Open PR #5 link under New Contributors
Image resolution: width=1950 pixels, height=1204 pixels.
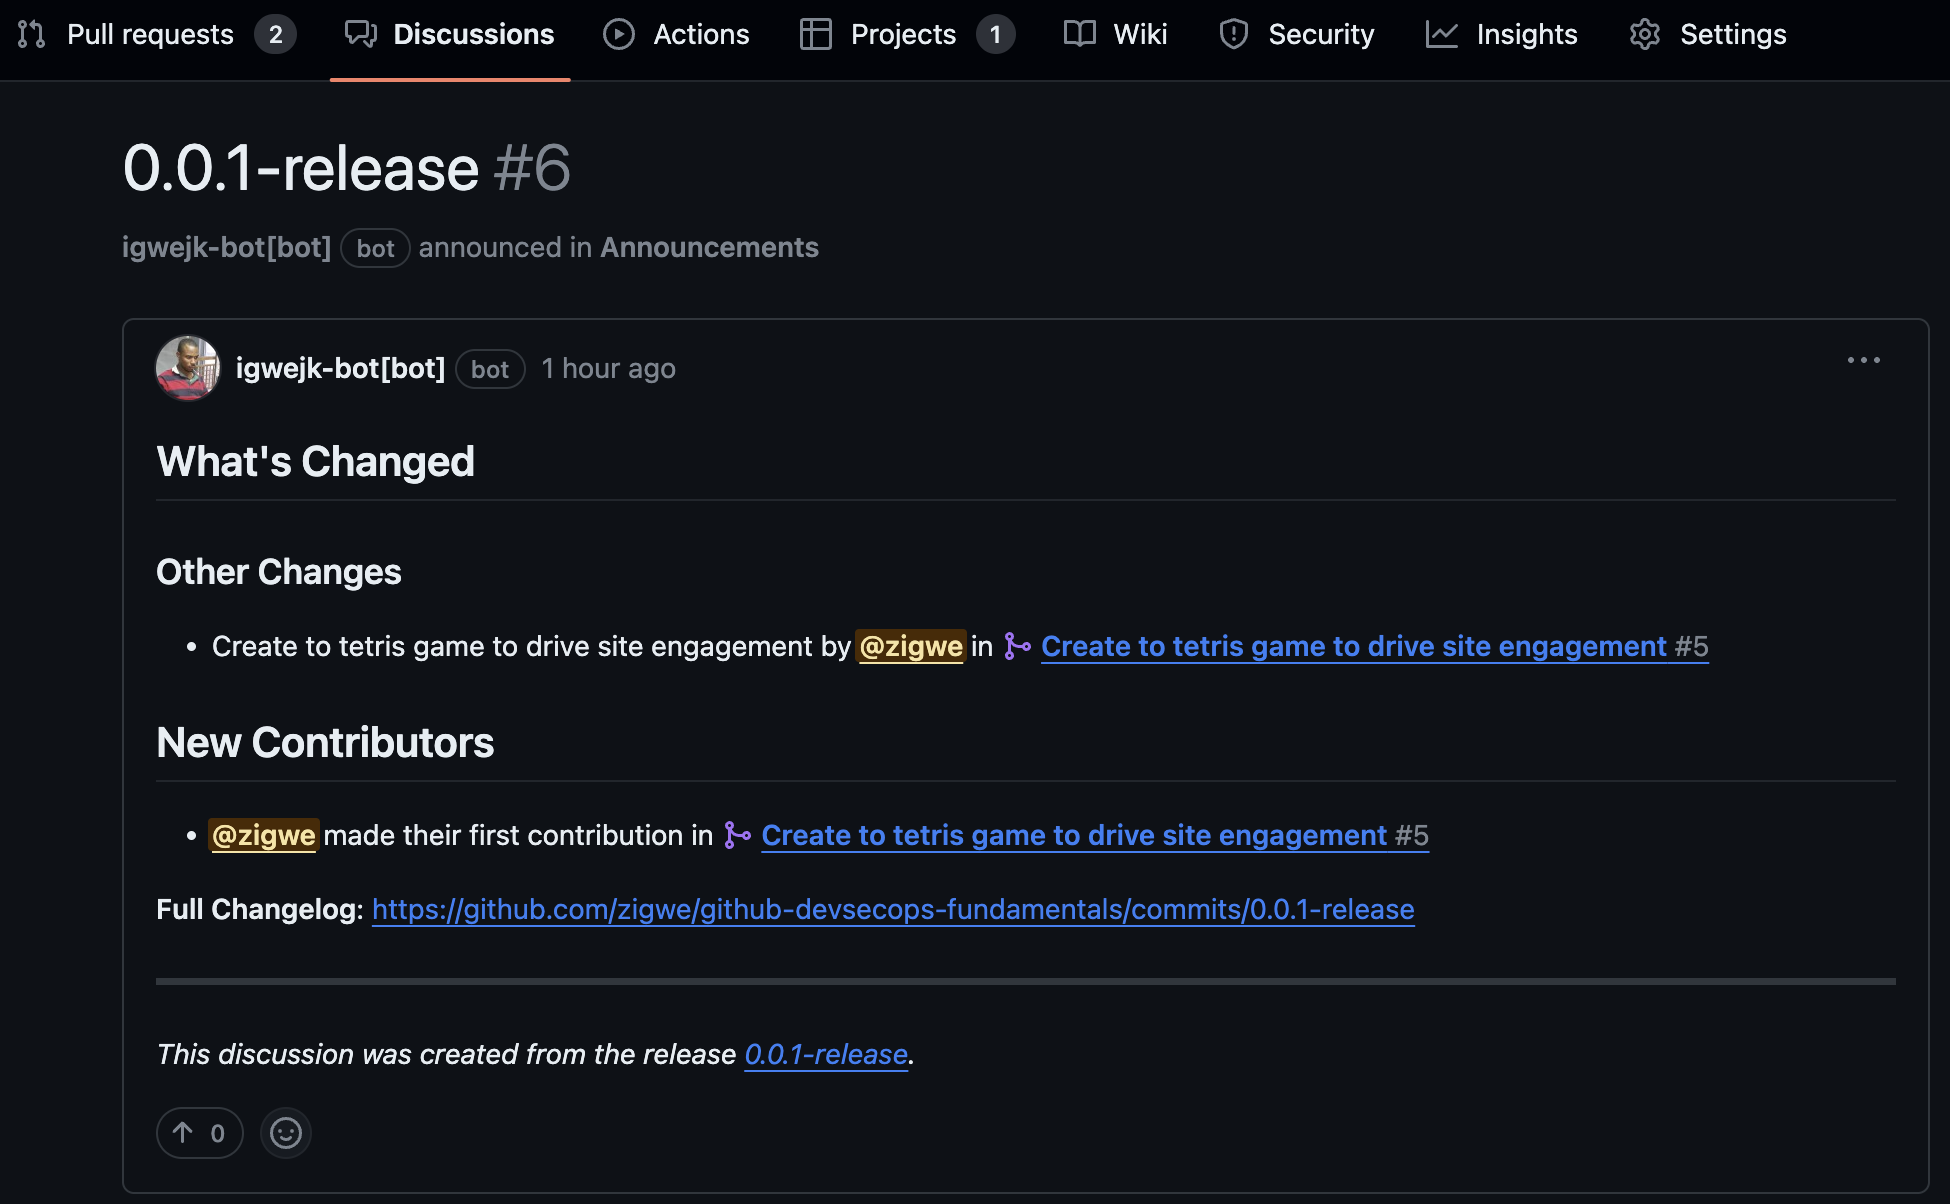tap(1095, 835)
